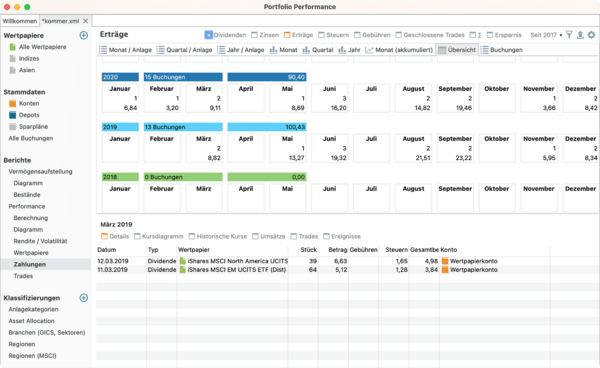The image size is (600, 368).
Task: Open Asset Allocation classification
Action: point(31,321)
